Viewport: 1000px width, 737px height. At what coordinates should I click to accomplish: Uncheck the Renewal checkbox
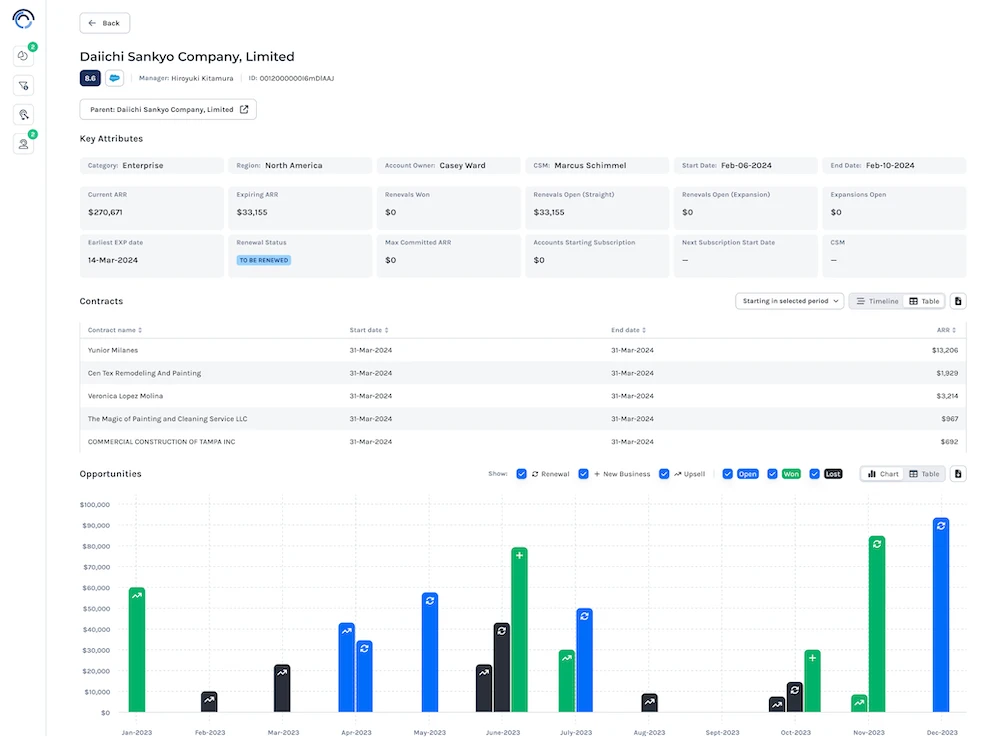click(522, 474)
